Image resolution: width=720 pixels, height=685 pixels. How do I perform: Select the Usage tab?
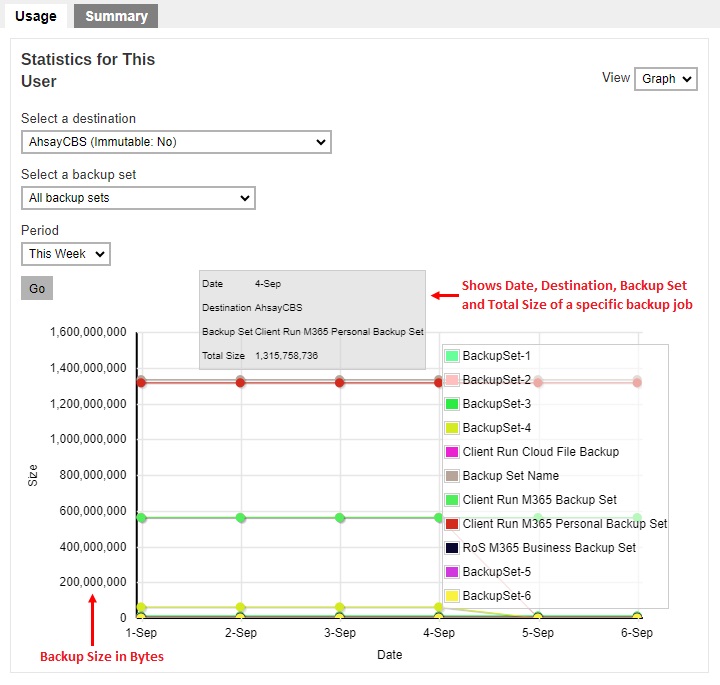(x=36, y=16)
